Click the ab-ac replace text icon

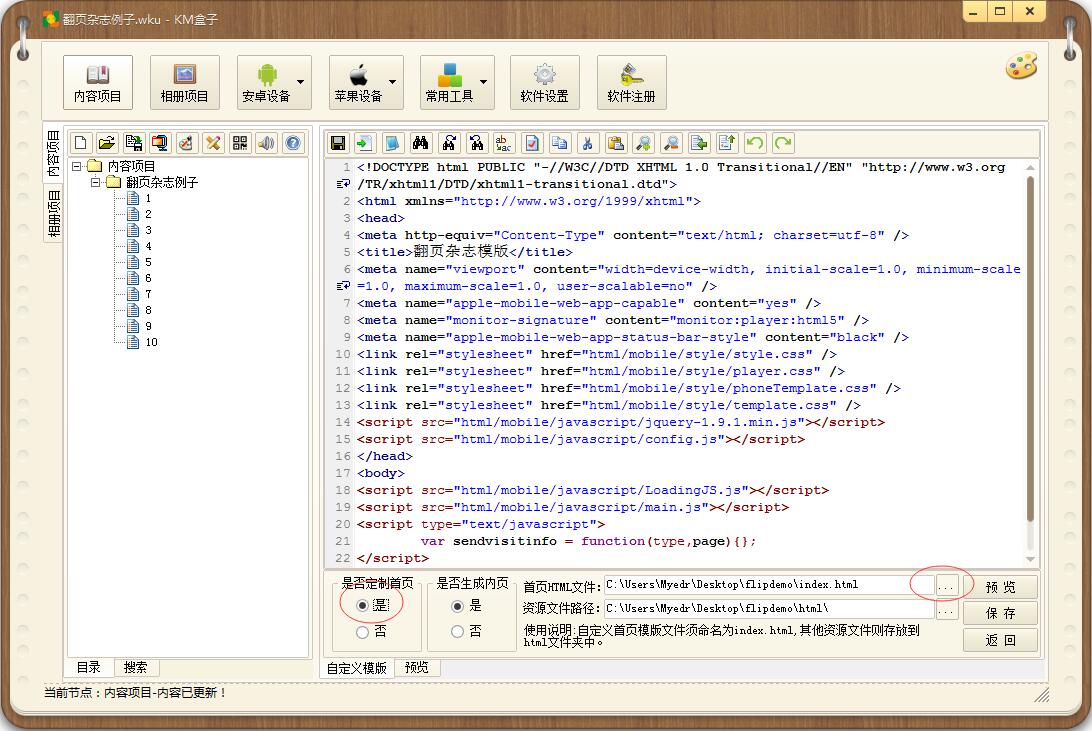click(504, 143)
